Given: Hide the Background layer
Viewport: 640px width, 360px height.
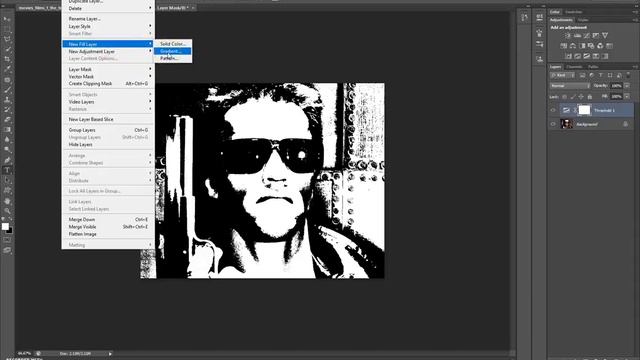Looking at the screenshot, I should point(553,124).
